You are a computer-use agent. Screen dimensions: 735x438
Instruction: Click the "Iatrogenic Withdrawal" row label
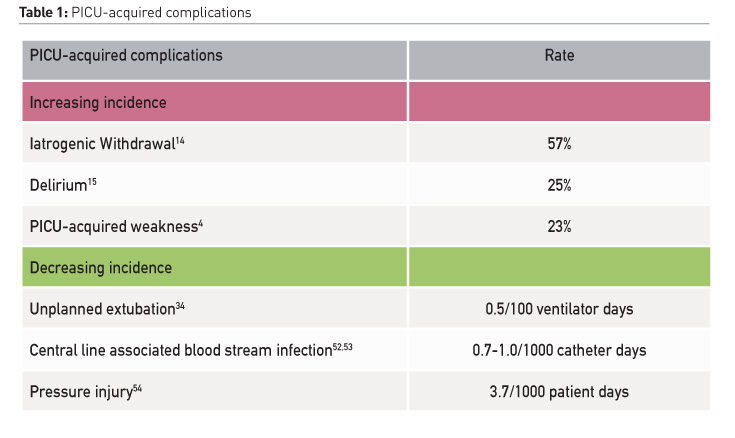(101, 143)
